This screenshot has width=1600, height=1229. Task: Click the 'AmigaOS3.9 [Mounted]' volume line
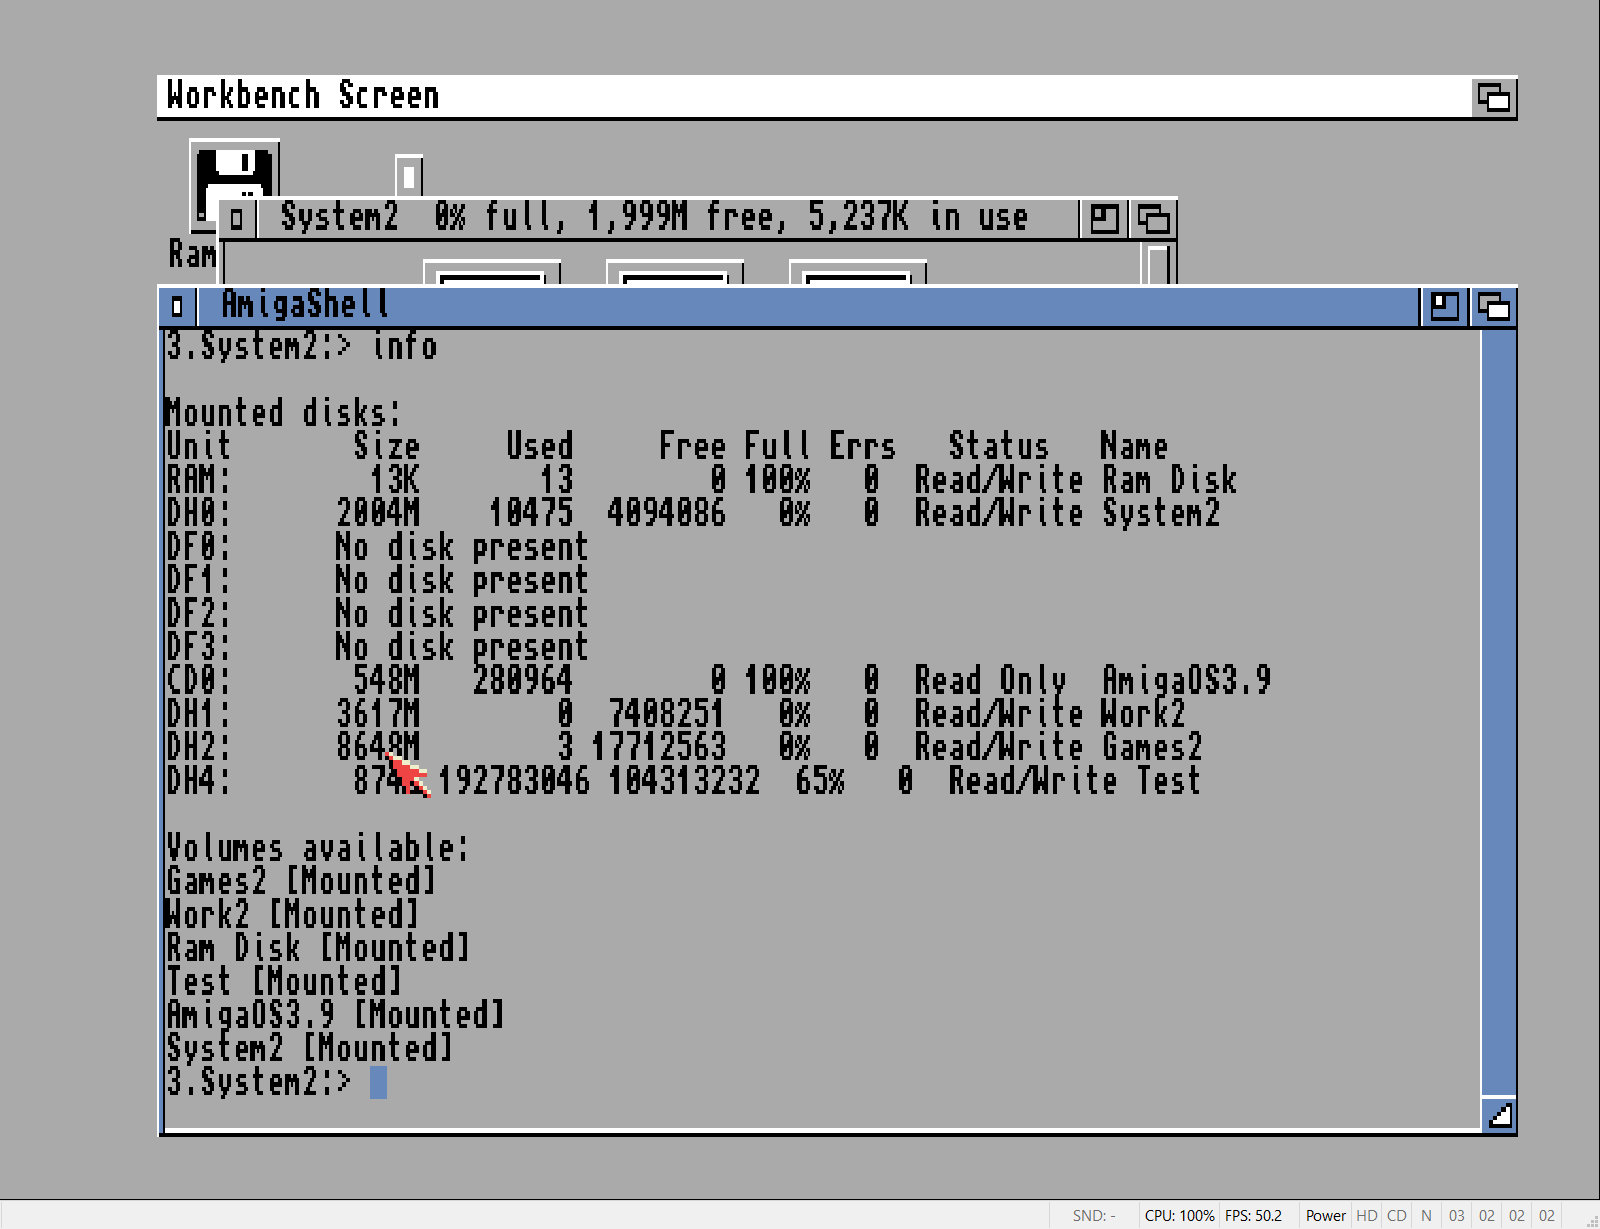coord(335,1015)
